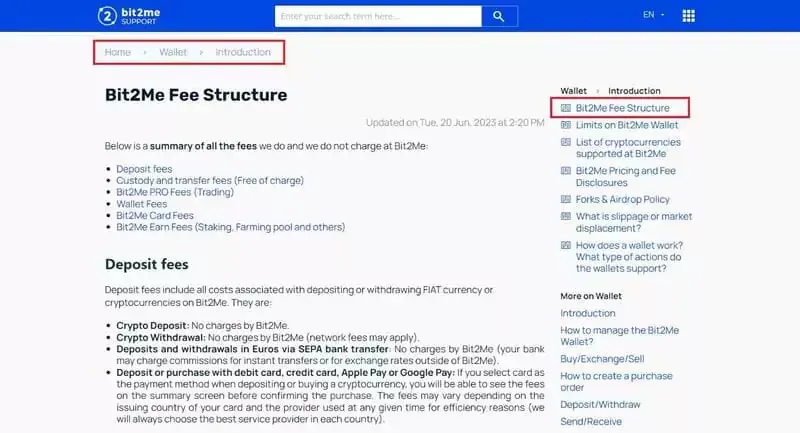This screenshot has width=800, height=433.
Task: Open the EN language dropdown
Action: pos(654,15)
